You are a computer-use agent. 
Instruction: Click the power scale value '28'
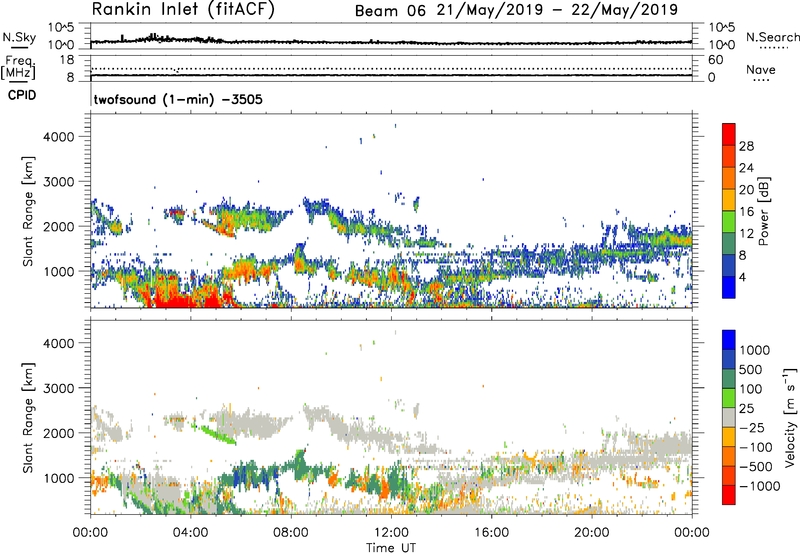coord(746,146)
